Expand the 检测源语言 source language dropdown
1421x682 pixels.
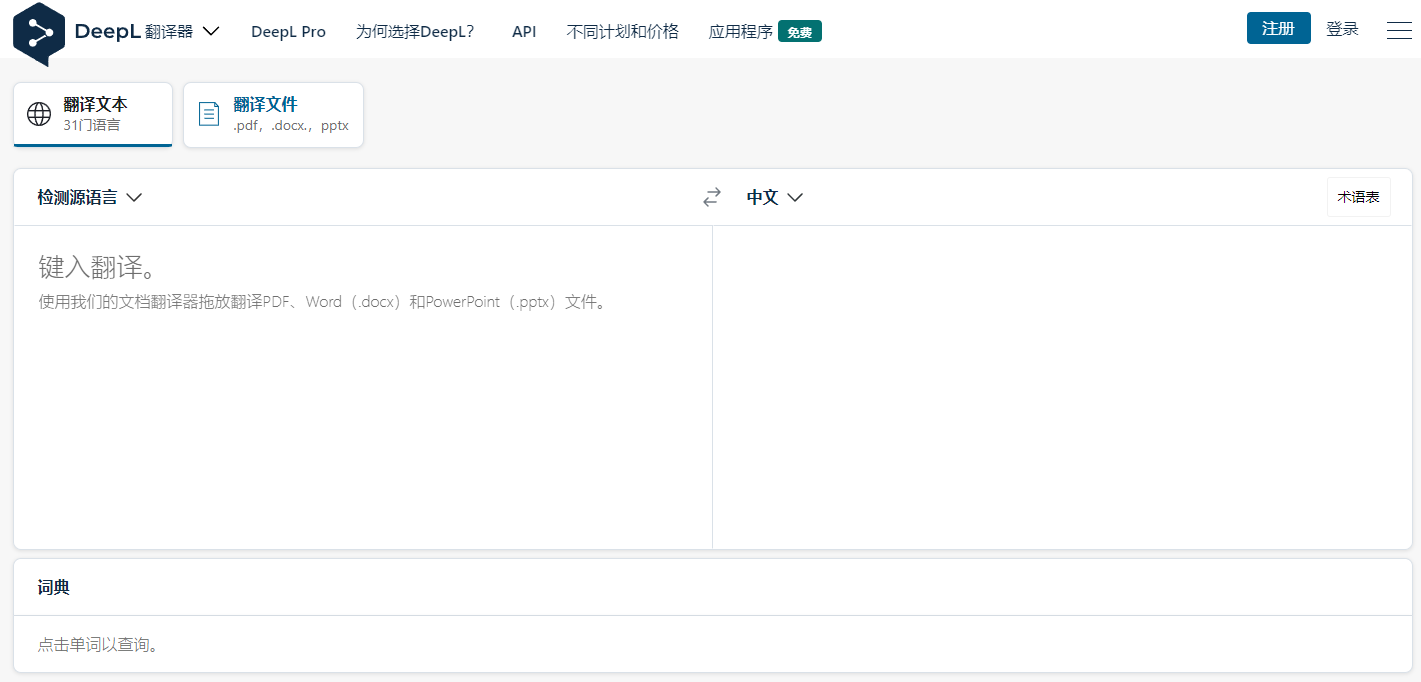click(x=90, y=197)
